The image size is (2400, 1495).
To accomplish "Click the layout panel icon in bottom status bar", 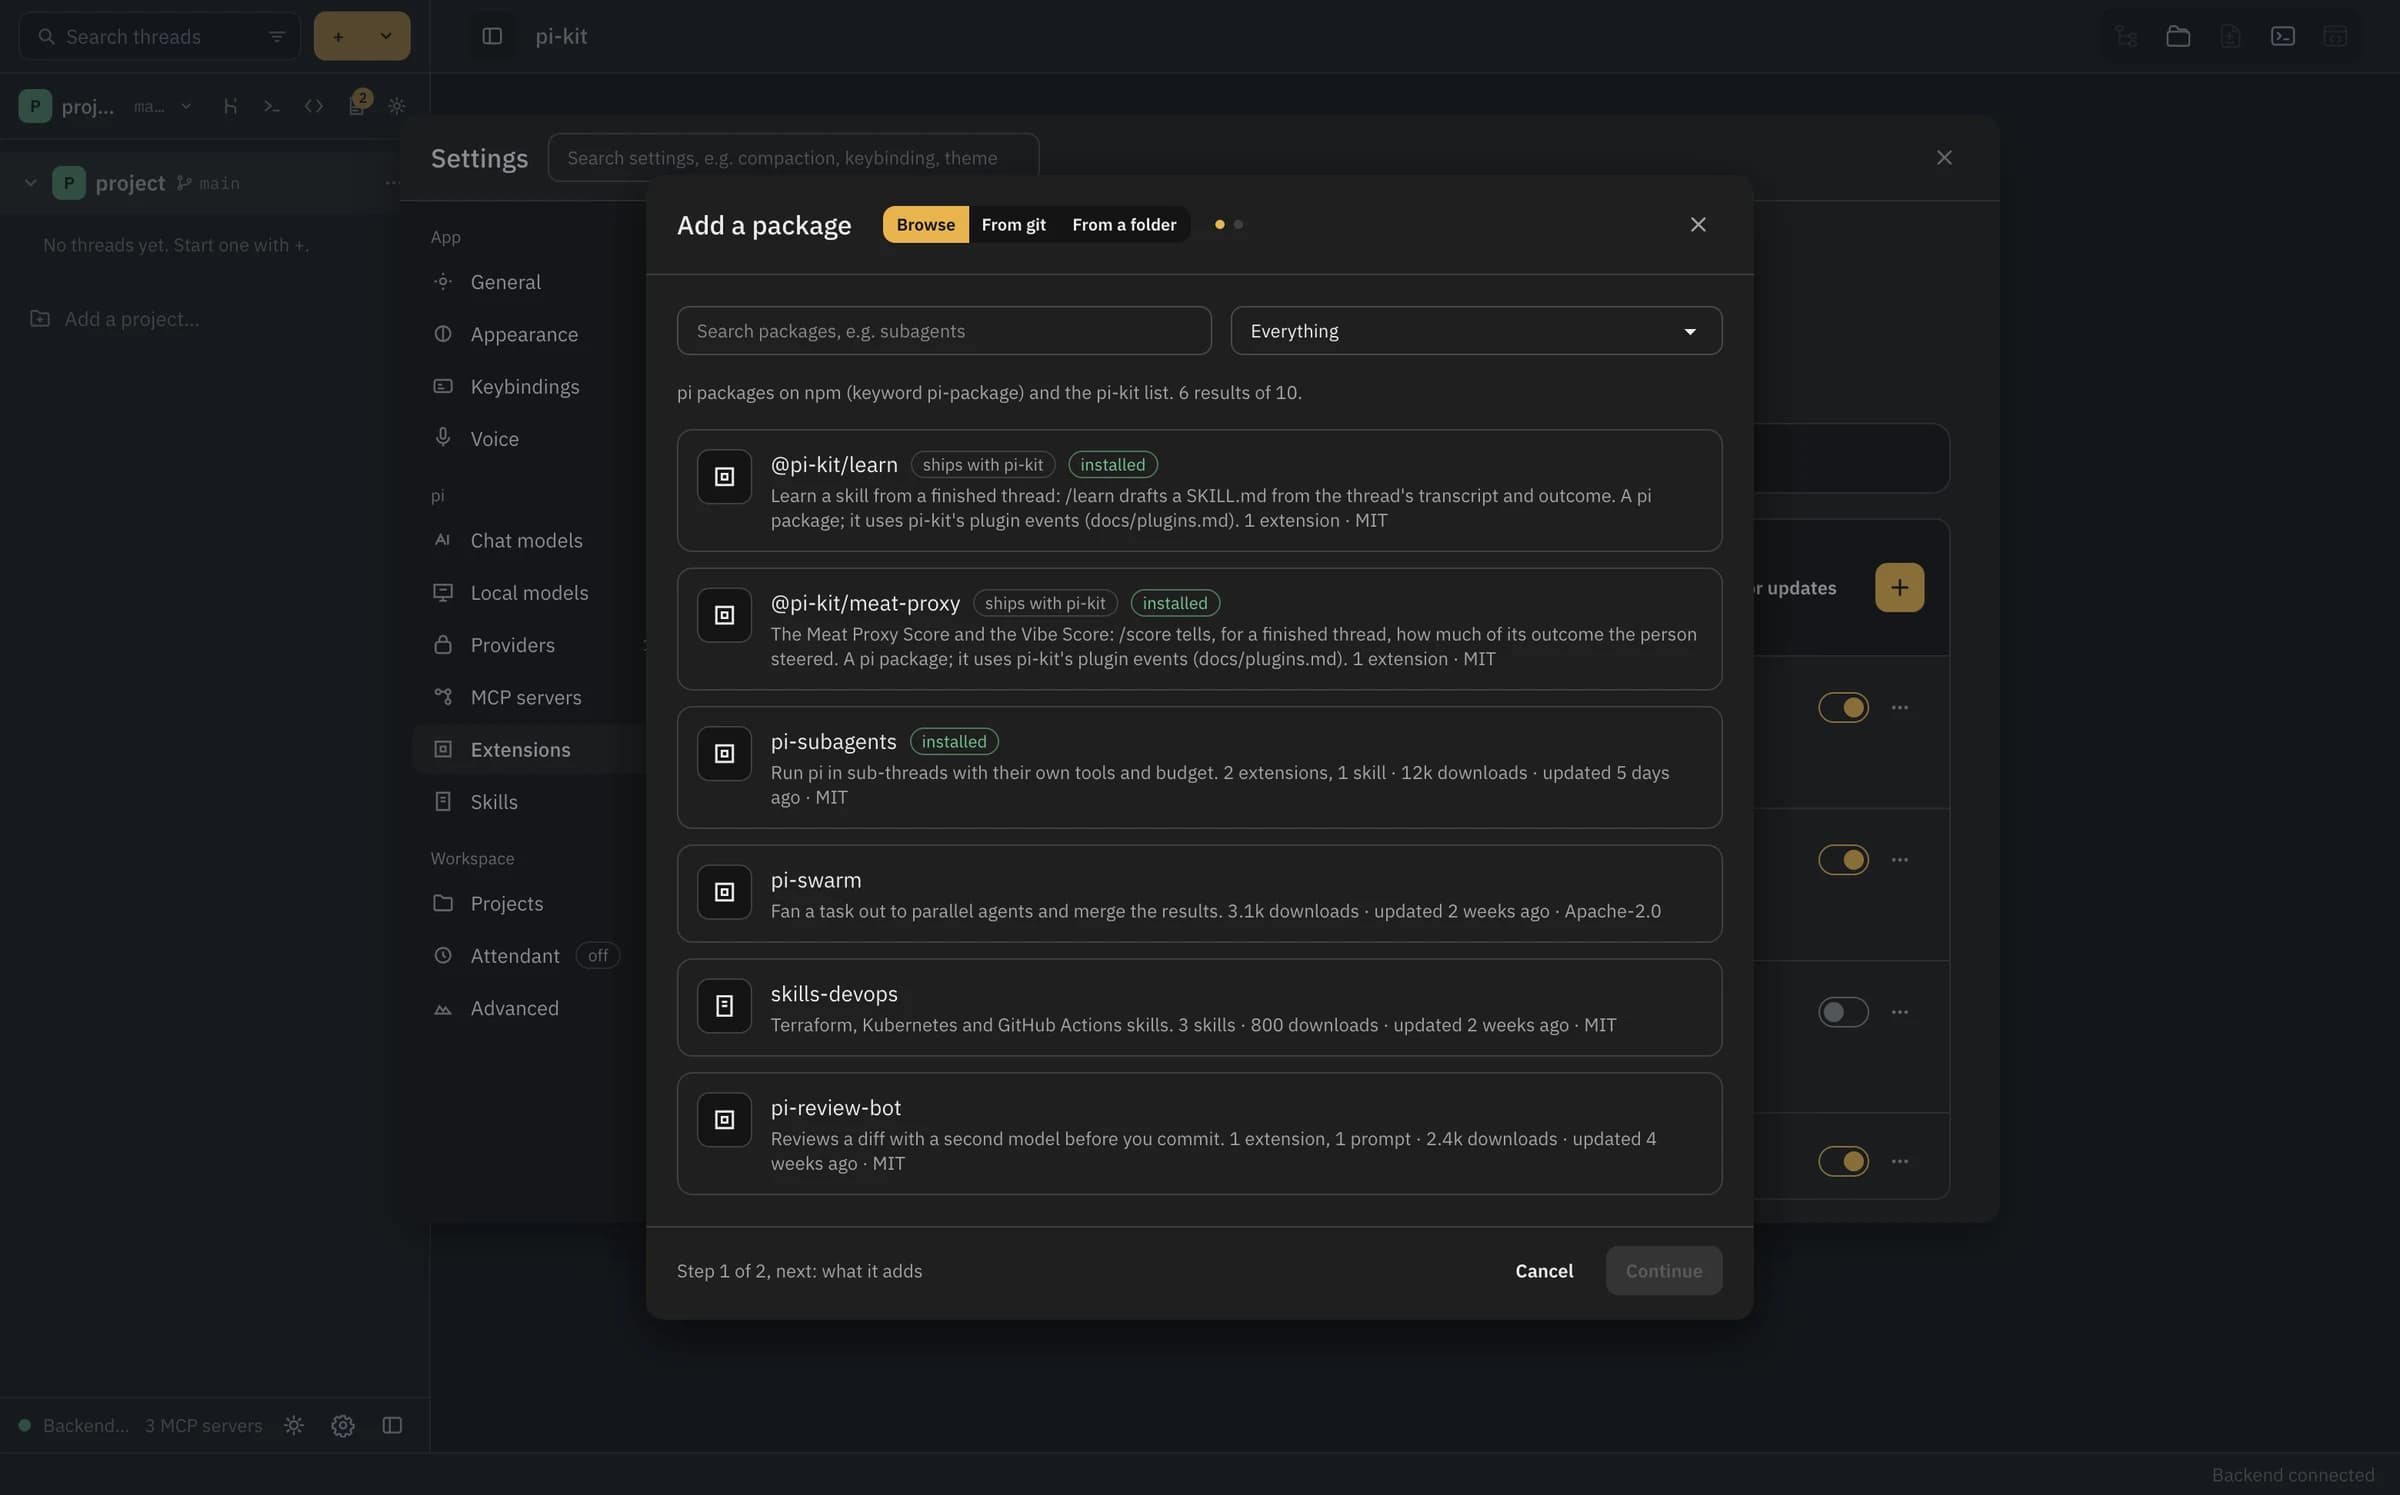I will (x=392, y=1426).
